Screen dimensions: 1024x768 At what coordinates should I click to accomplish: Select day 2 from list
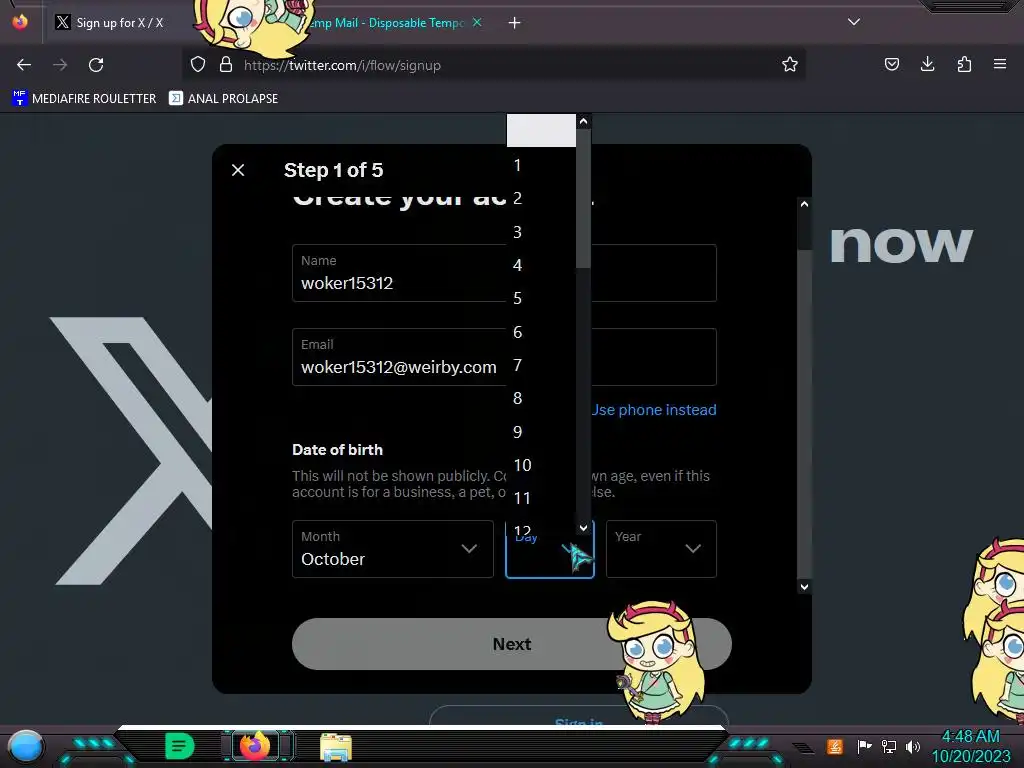541,198
